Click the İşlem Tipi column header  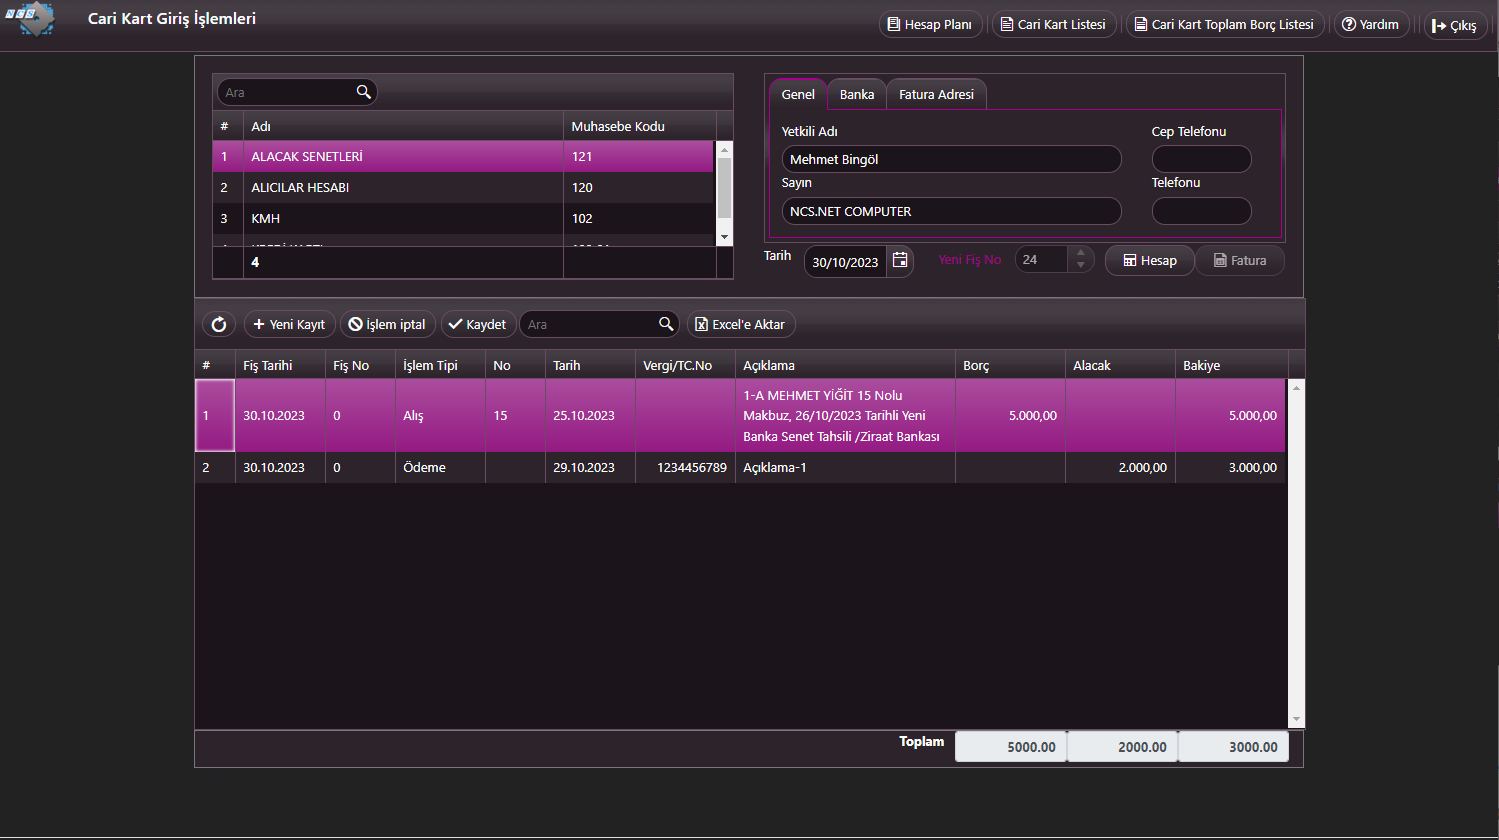pyautogui.click(x=440, y=365)
